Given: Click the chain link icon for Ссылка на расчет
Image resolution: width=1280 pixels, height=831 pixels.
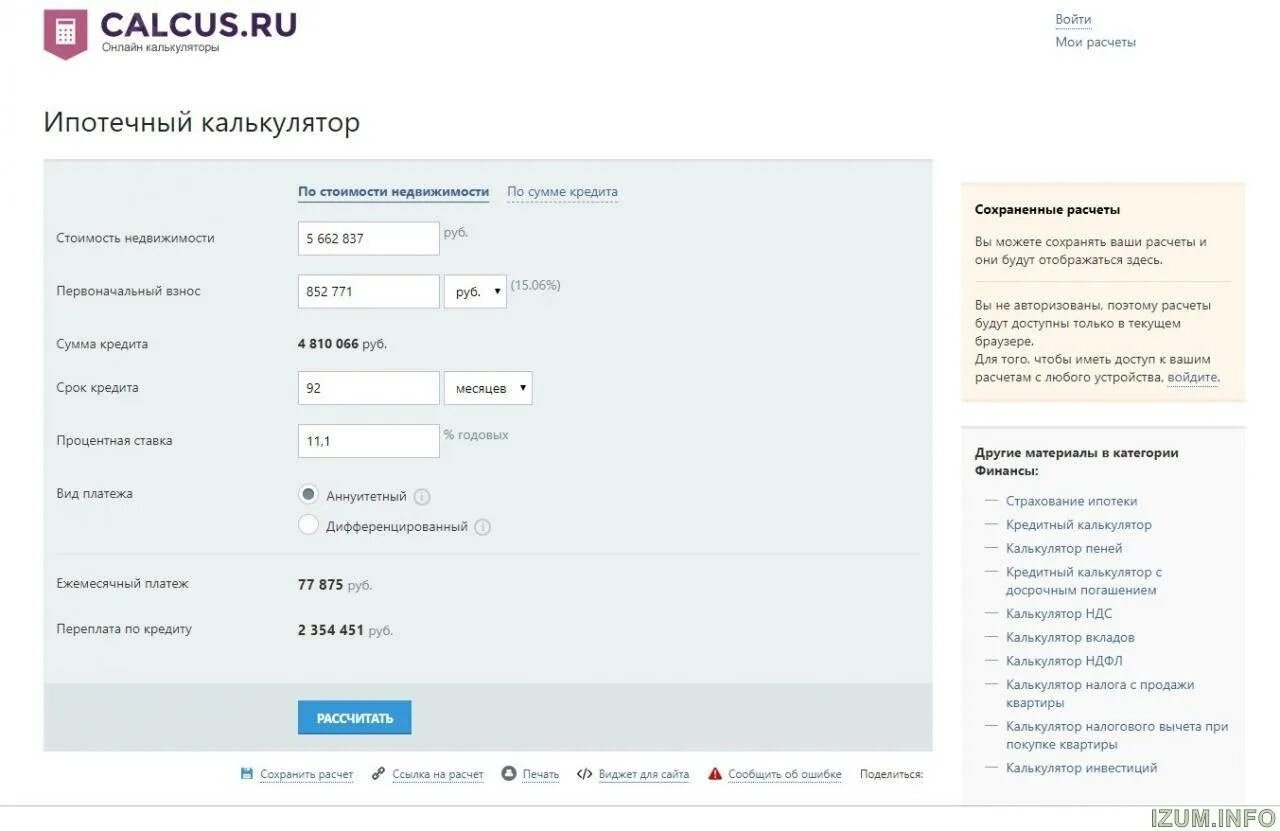Looking at the screenshot, I should pyautogui.click(x=378, y=774).
